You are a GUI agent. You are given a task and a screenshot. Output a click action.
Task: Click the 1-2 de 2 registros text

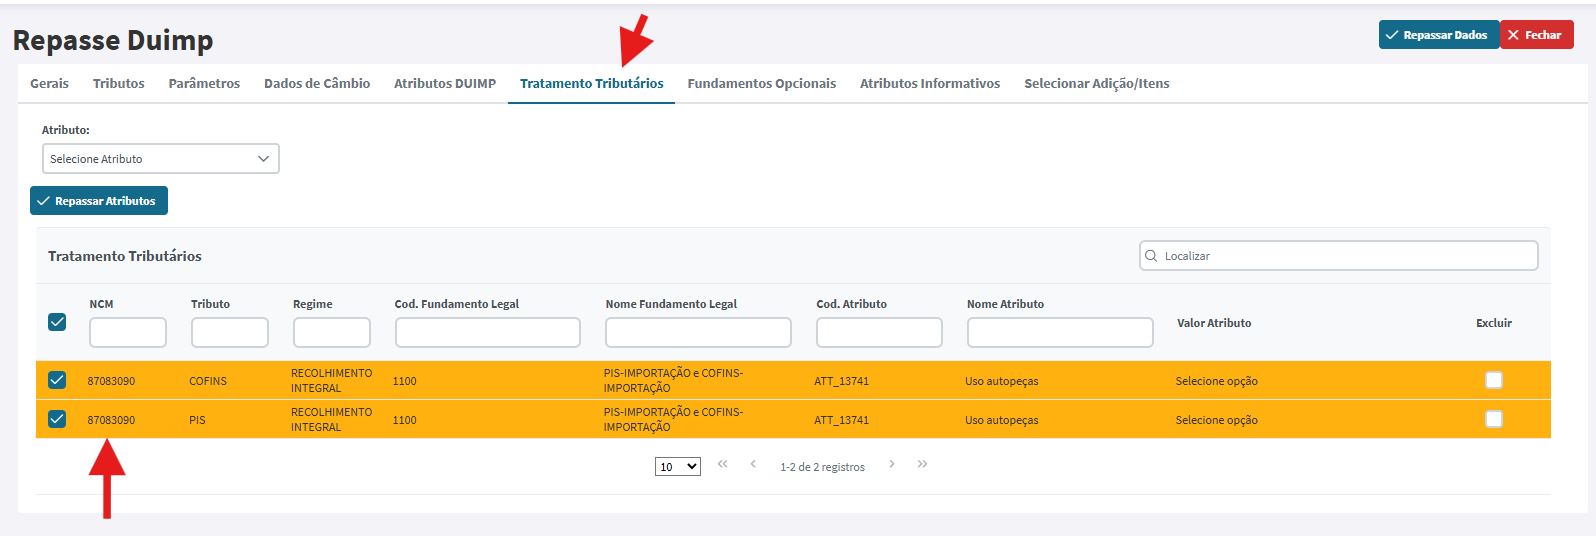click(822, 467)
